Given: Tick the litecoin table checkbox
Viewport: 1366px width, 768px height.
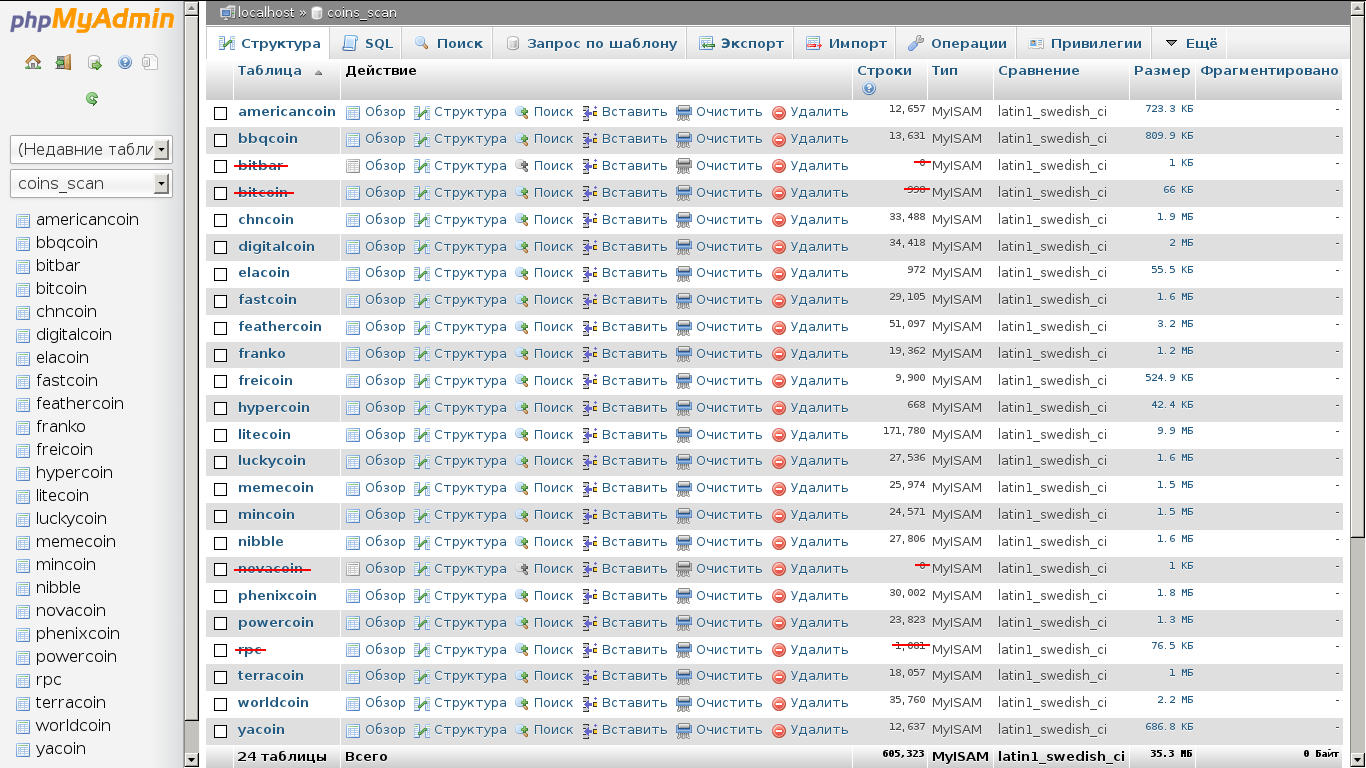Looking at the screenshot, I should 221,436.
